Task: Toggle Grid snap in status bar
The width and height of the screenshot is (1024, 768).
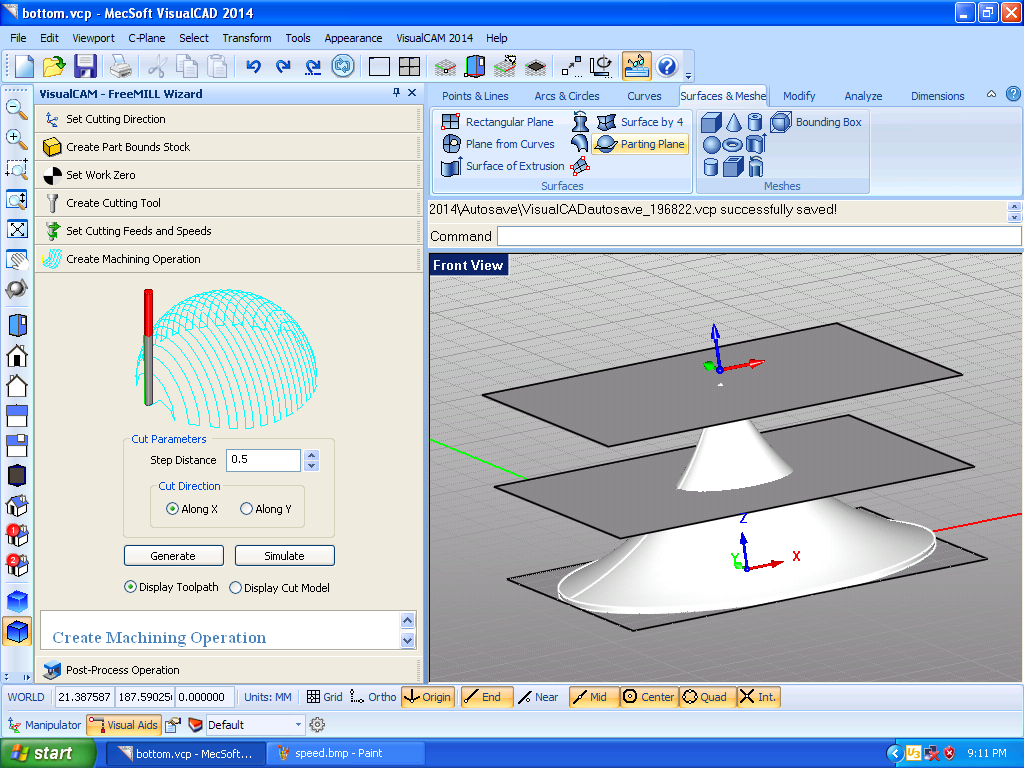Action: pyautogui.click(x=325, y=697)
